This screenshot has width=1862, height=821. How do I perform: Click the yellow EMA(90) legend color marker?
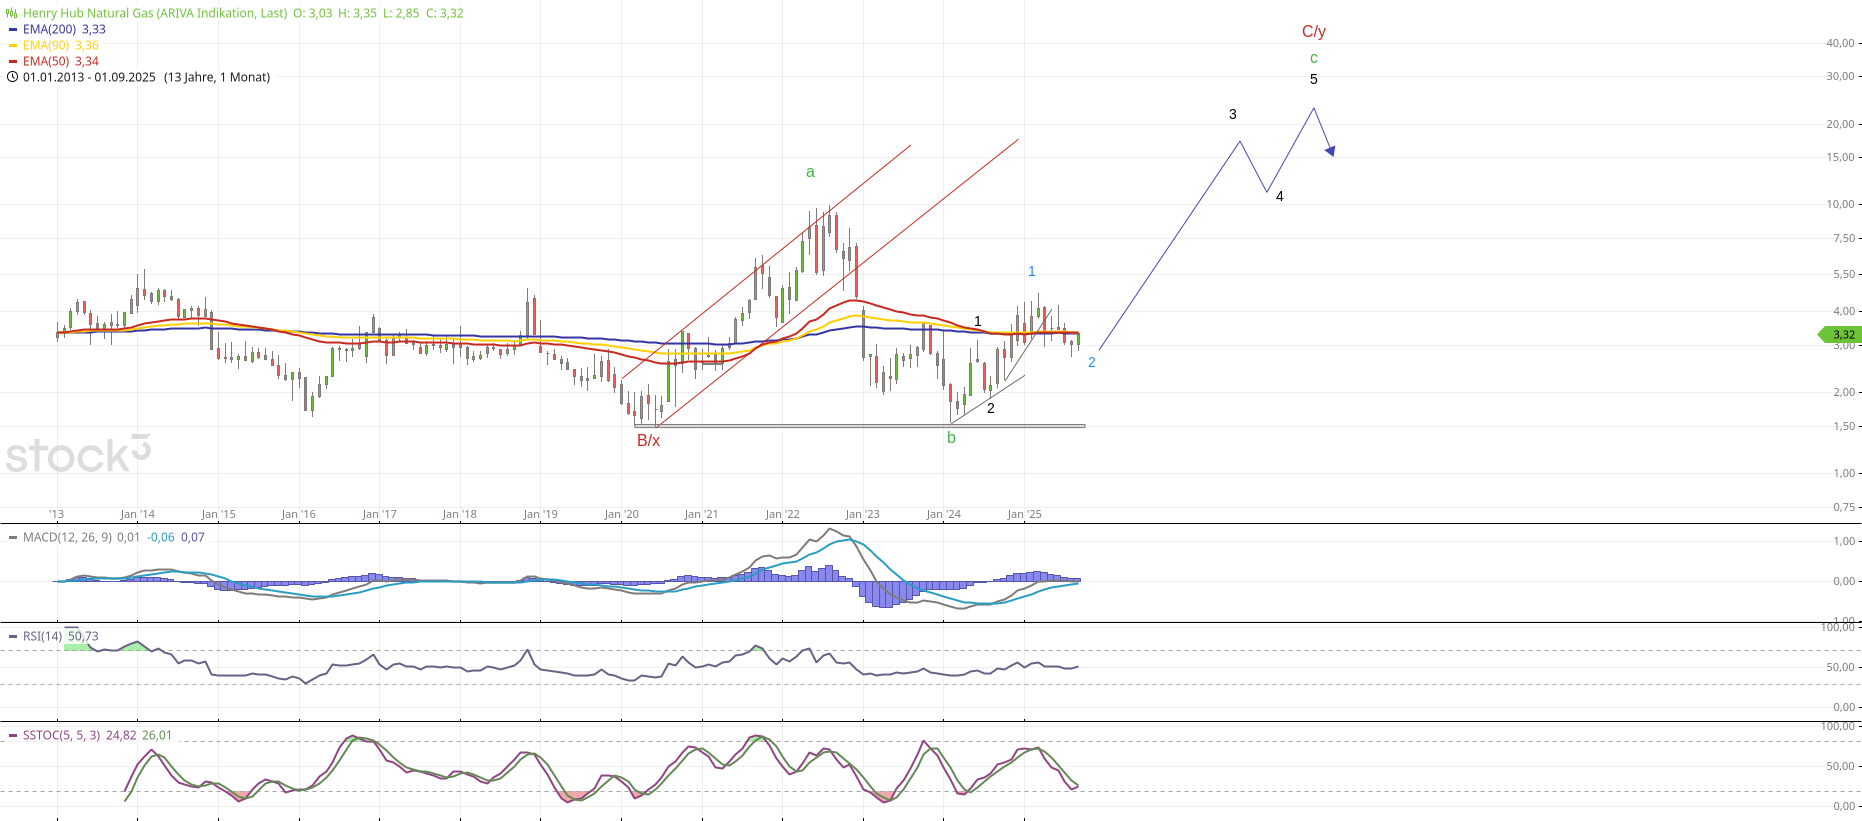[x=13, y=45]
